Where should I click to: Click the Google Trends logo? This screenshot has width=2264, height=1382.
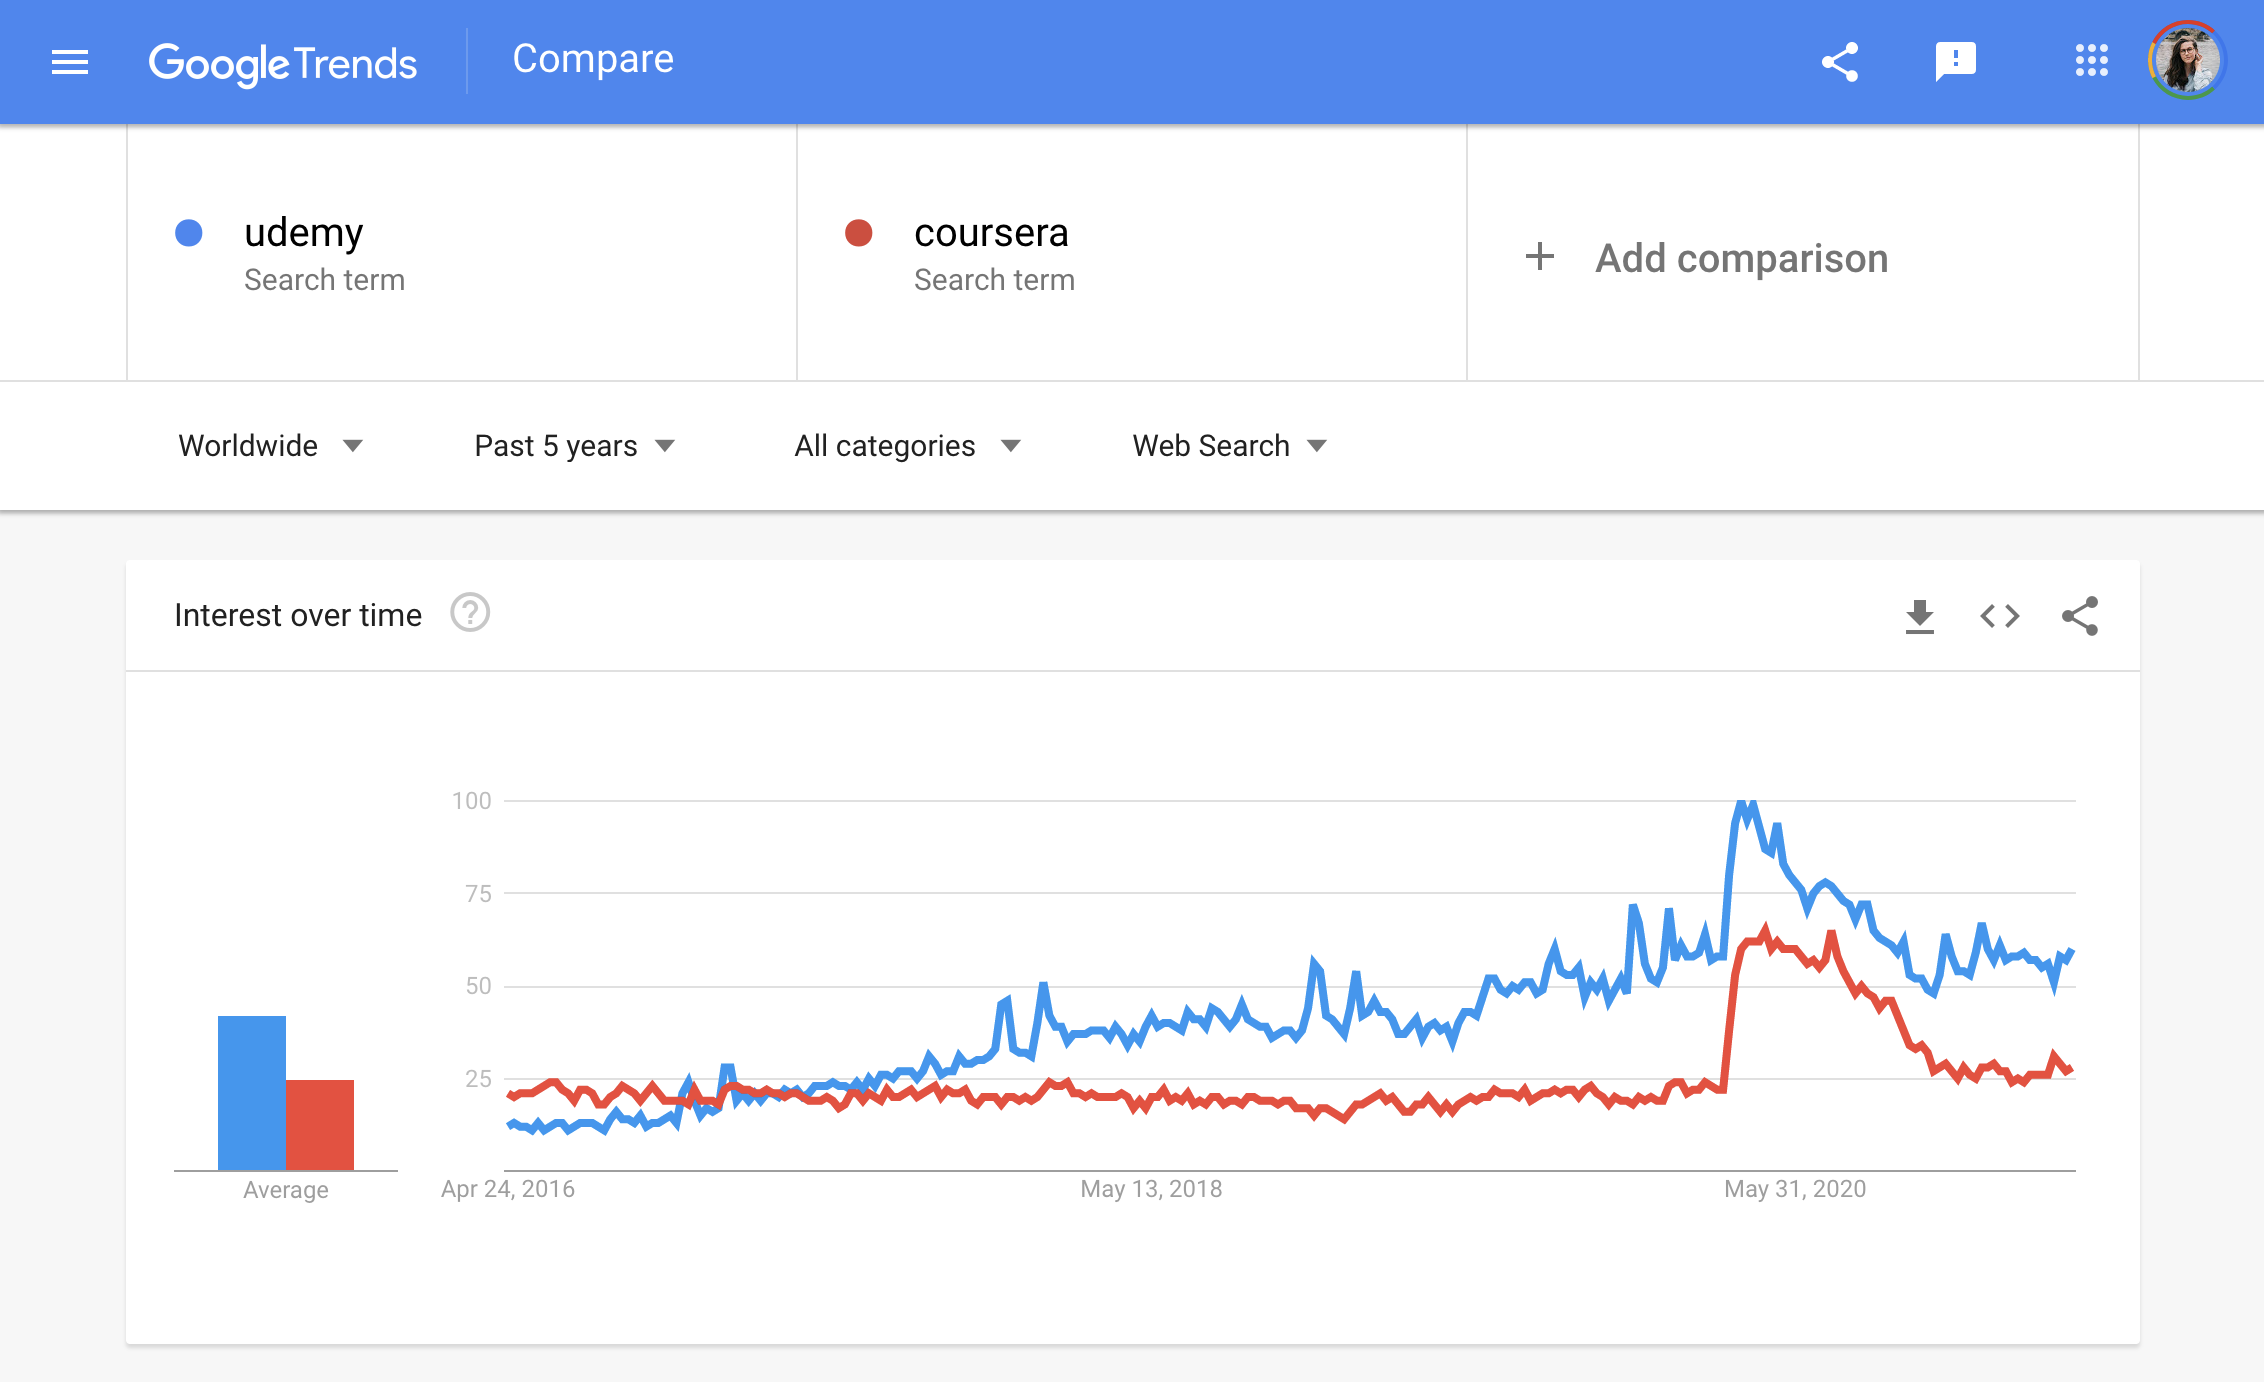pyautogui.click(x=282, y=63)
